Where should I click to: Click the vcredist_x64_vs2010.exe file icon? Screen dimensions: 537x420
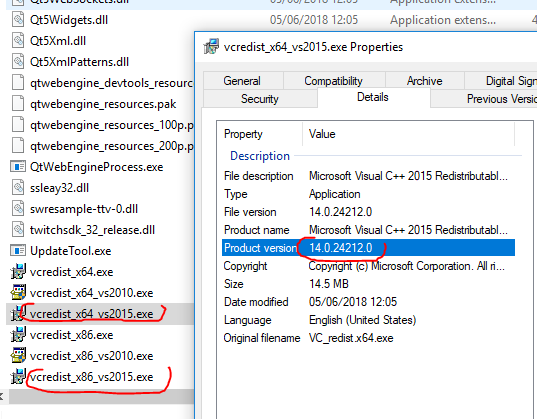pyautogui.click(x=18, y=293)
